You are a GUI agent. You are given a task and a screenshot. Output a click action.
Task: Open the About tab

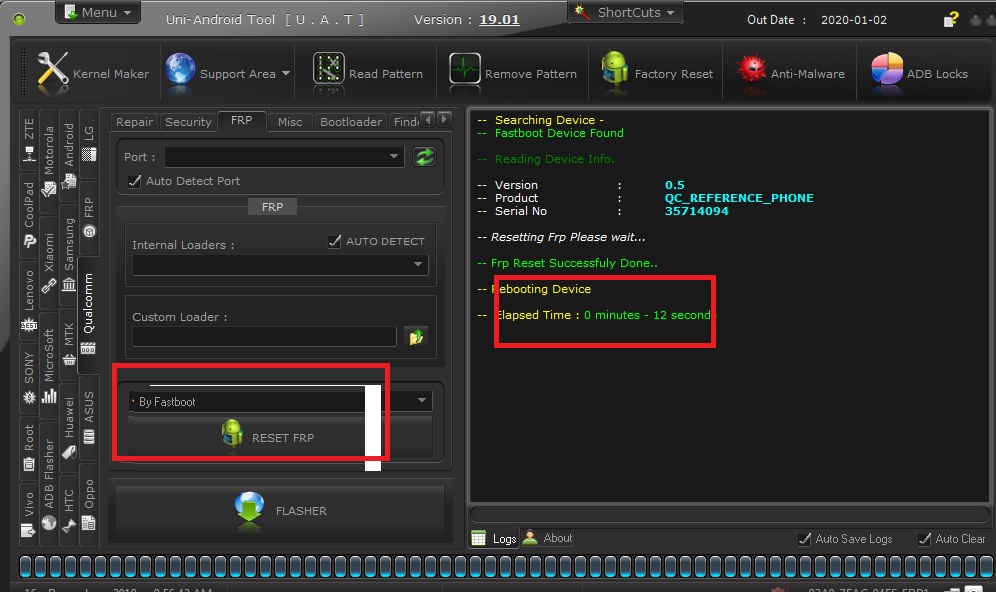tap(548, 538)
